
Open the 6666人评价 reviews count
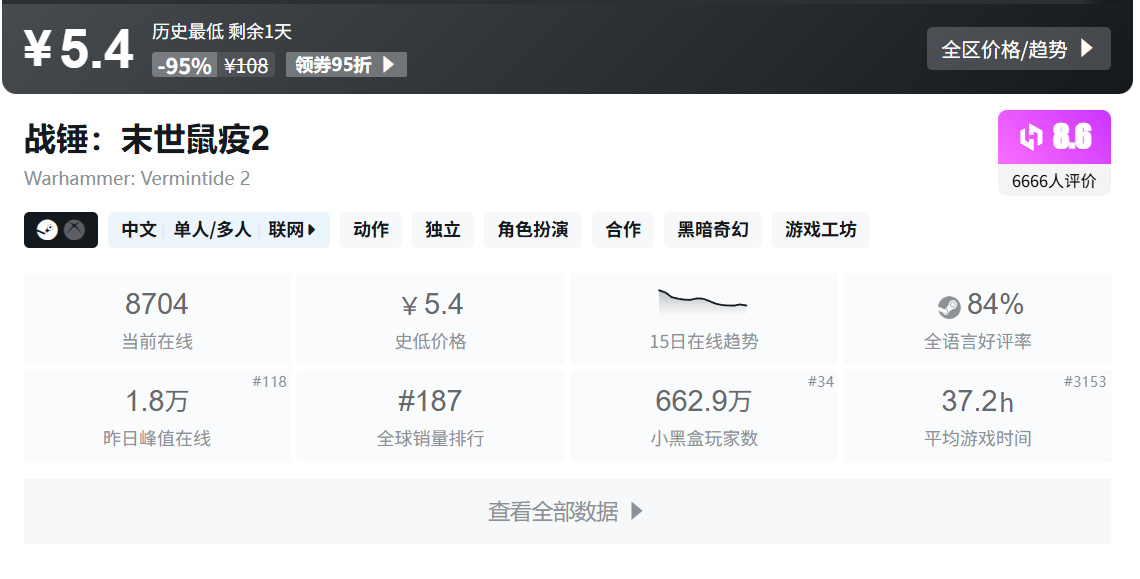(x=1053, y=180)
